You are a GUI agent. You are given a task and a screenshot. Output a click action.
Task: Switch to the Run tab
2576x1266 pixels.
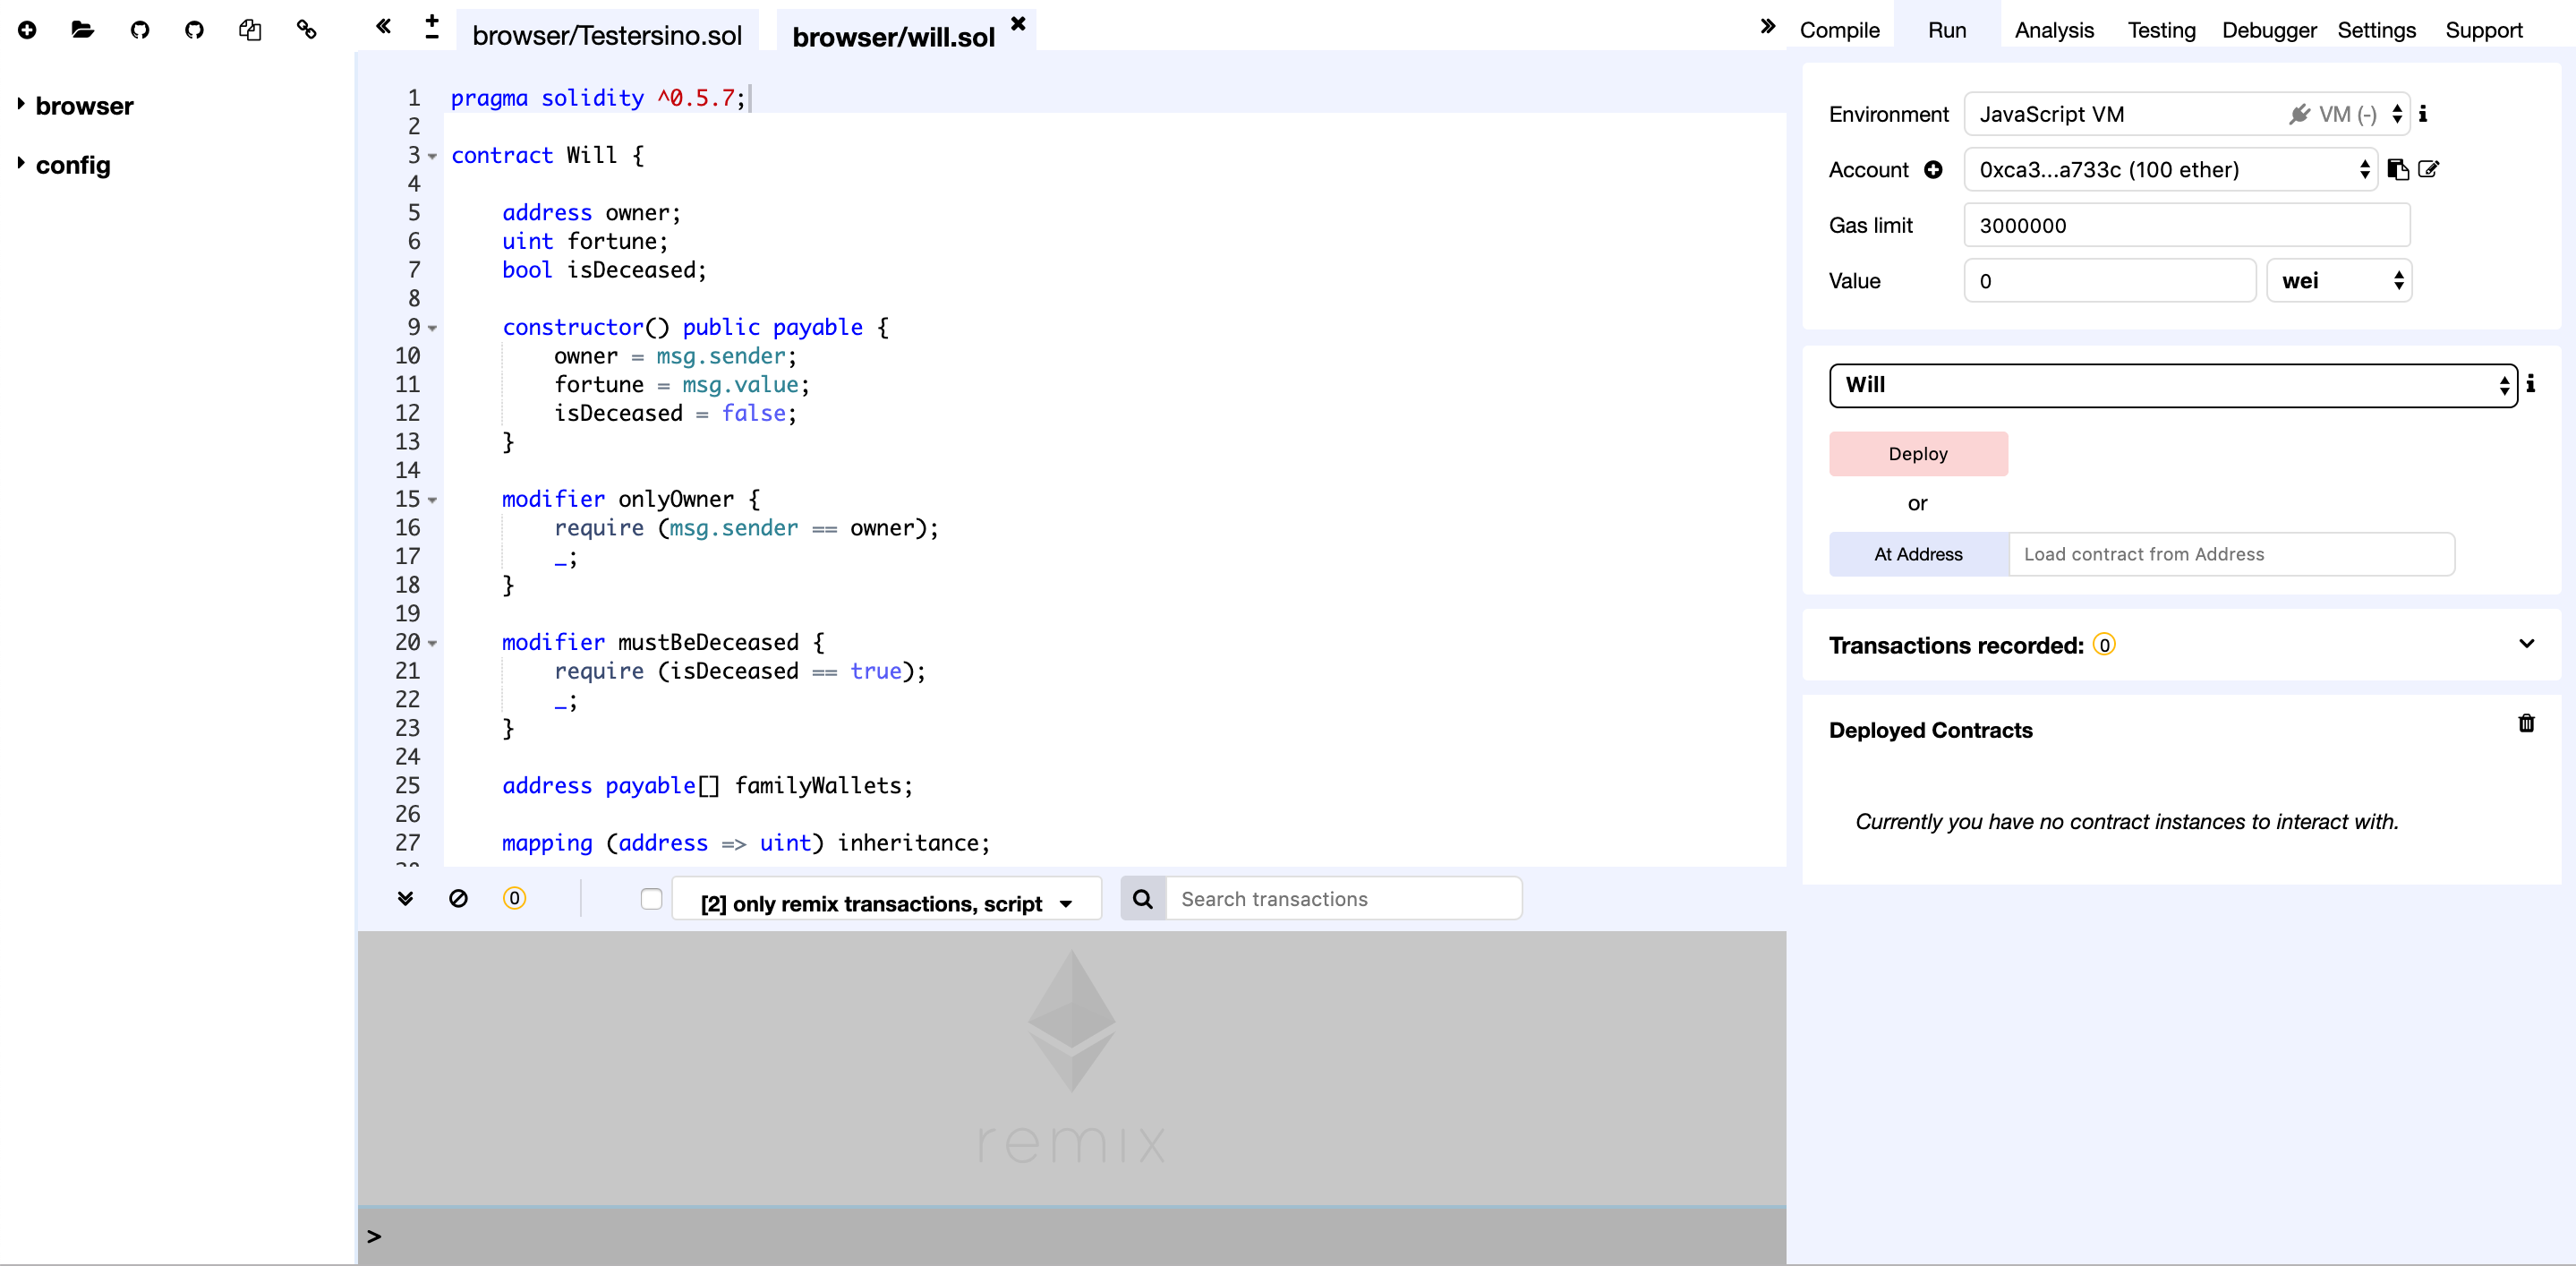coord(1946,30)
